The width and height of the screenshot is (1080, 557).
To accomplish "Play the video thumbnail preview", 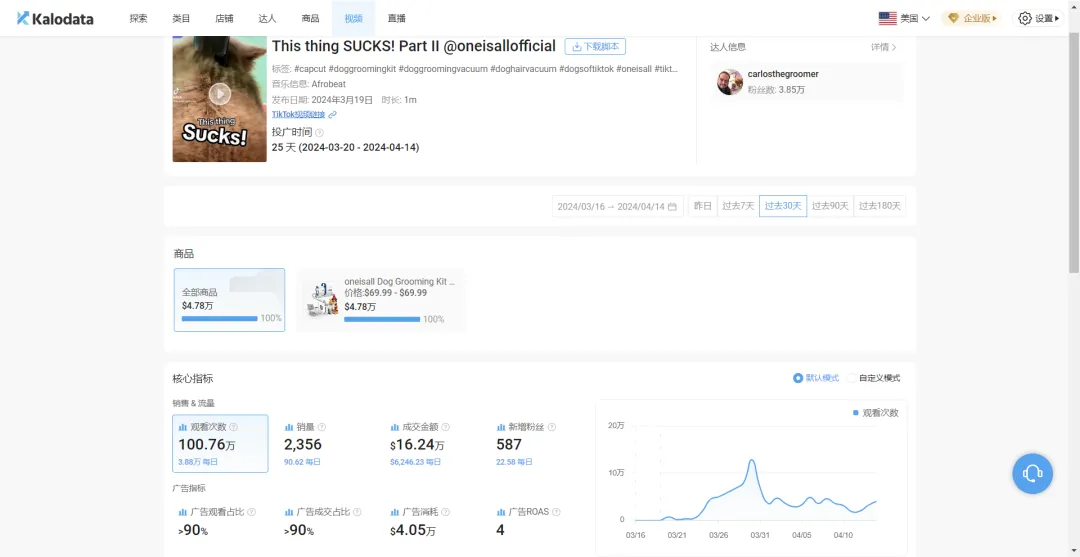I will tap(219, 94).
